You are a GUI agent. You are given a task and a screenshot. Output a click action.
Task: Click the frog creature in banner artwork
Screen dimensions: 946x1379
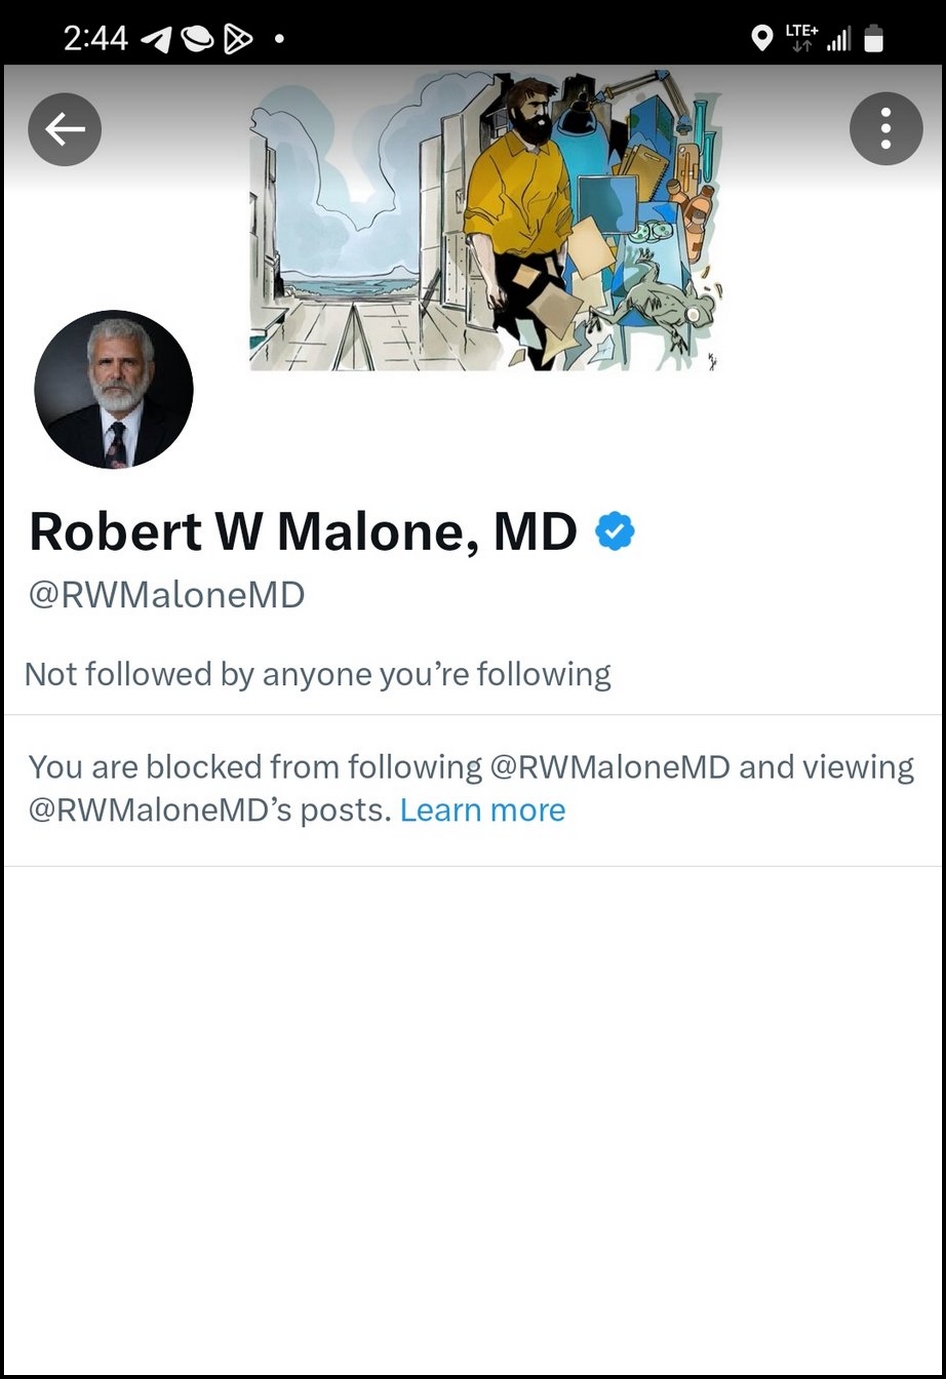pos(662,305)
